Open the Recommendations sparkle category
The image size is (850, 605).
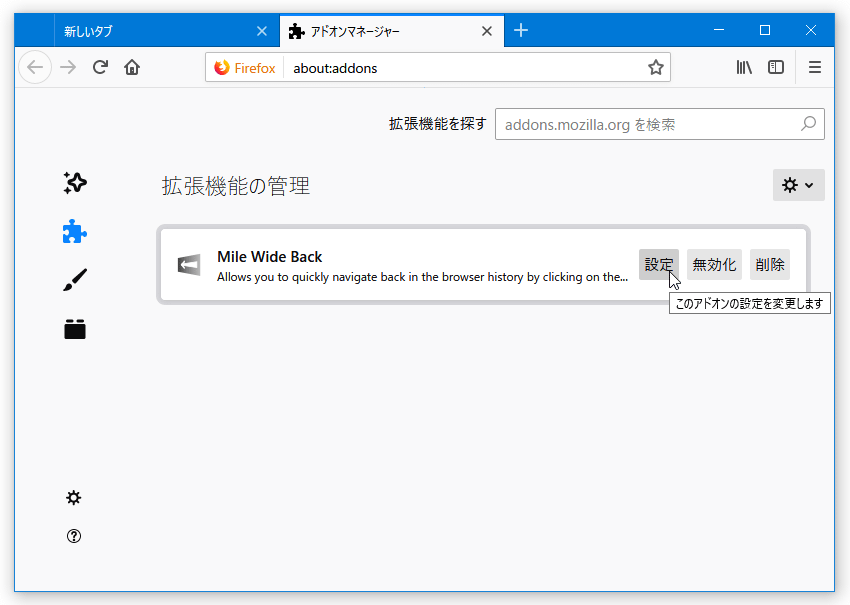pos(75,183)
